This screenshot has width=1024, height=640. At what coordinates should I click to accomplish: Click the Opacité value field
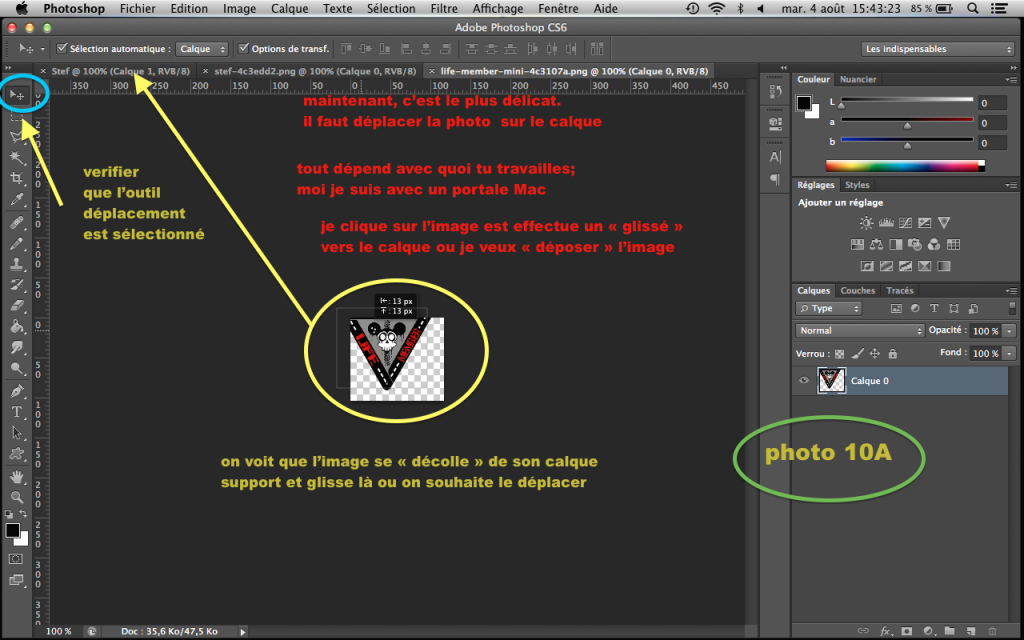(985, 331)
